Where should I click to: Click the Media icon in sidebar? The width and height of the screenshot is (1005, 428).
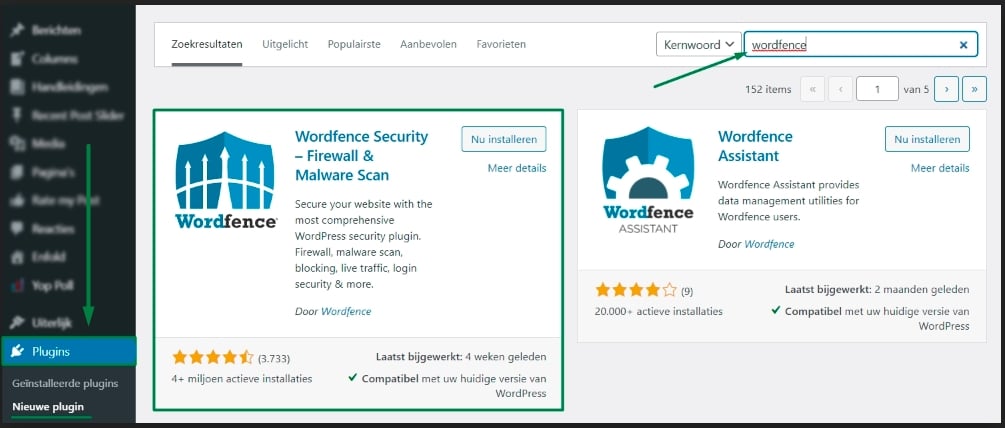tap(17, 144)
